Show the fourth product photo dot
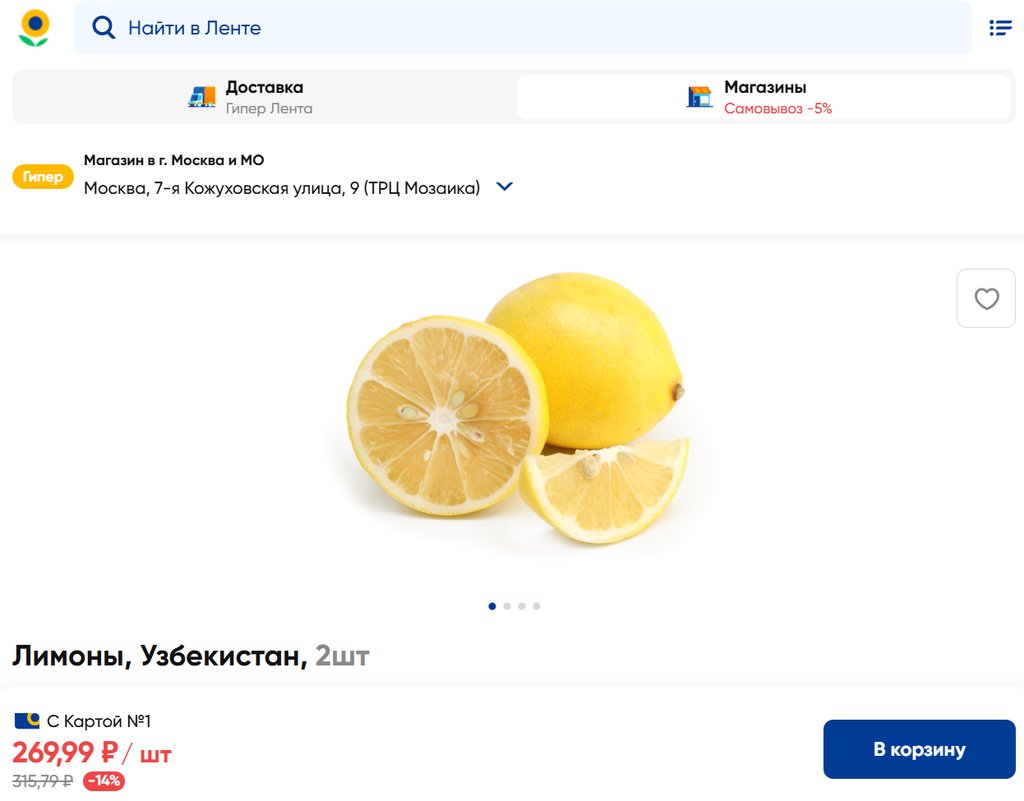 coord(537,606)
